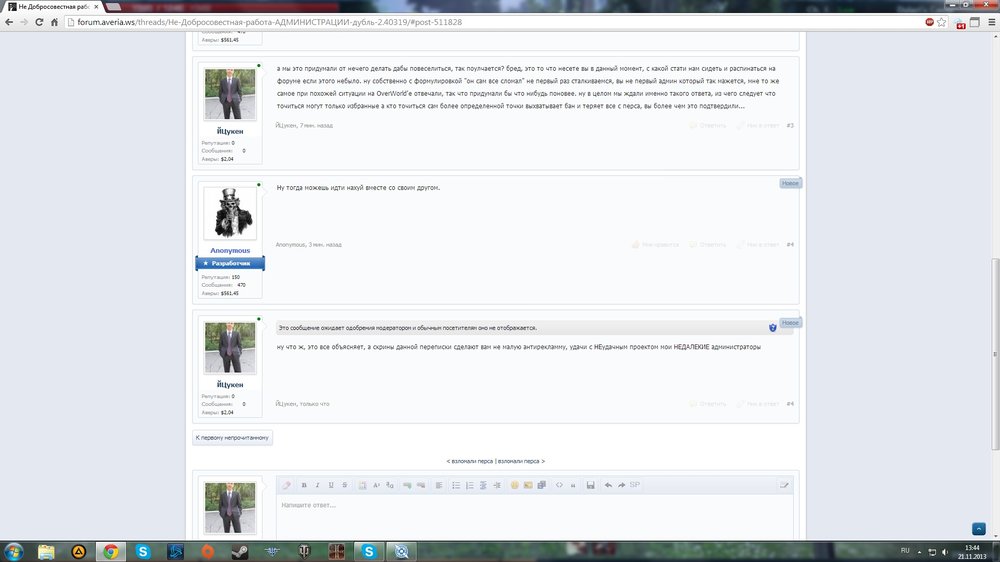Screen dimensions: 1000x562
Task: Open Anonymous user profile link
Action: [x=230, y=250]
